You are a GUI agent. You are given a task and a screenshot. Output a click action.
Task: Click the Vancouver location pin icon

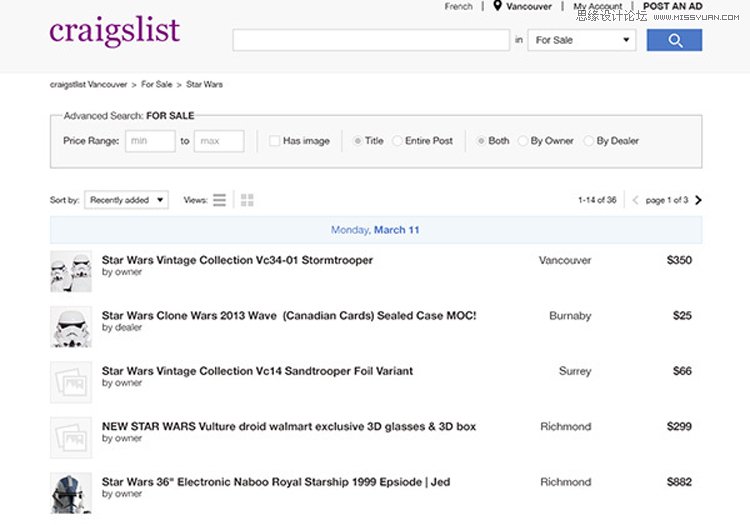(x=497, y=6)
